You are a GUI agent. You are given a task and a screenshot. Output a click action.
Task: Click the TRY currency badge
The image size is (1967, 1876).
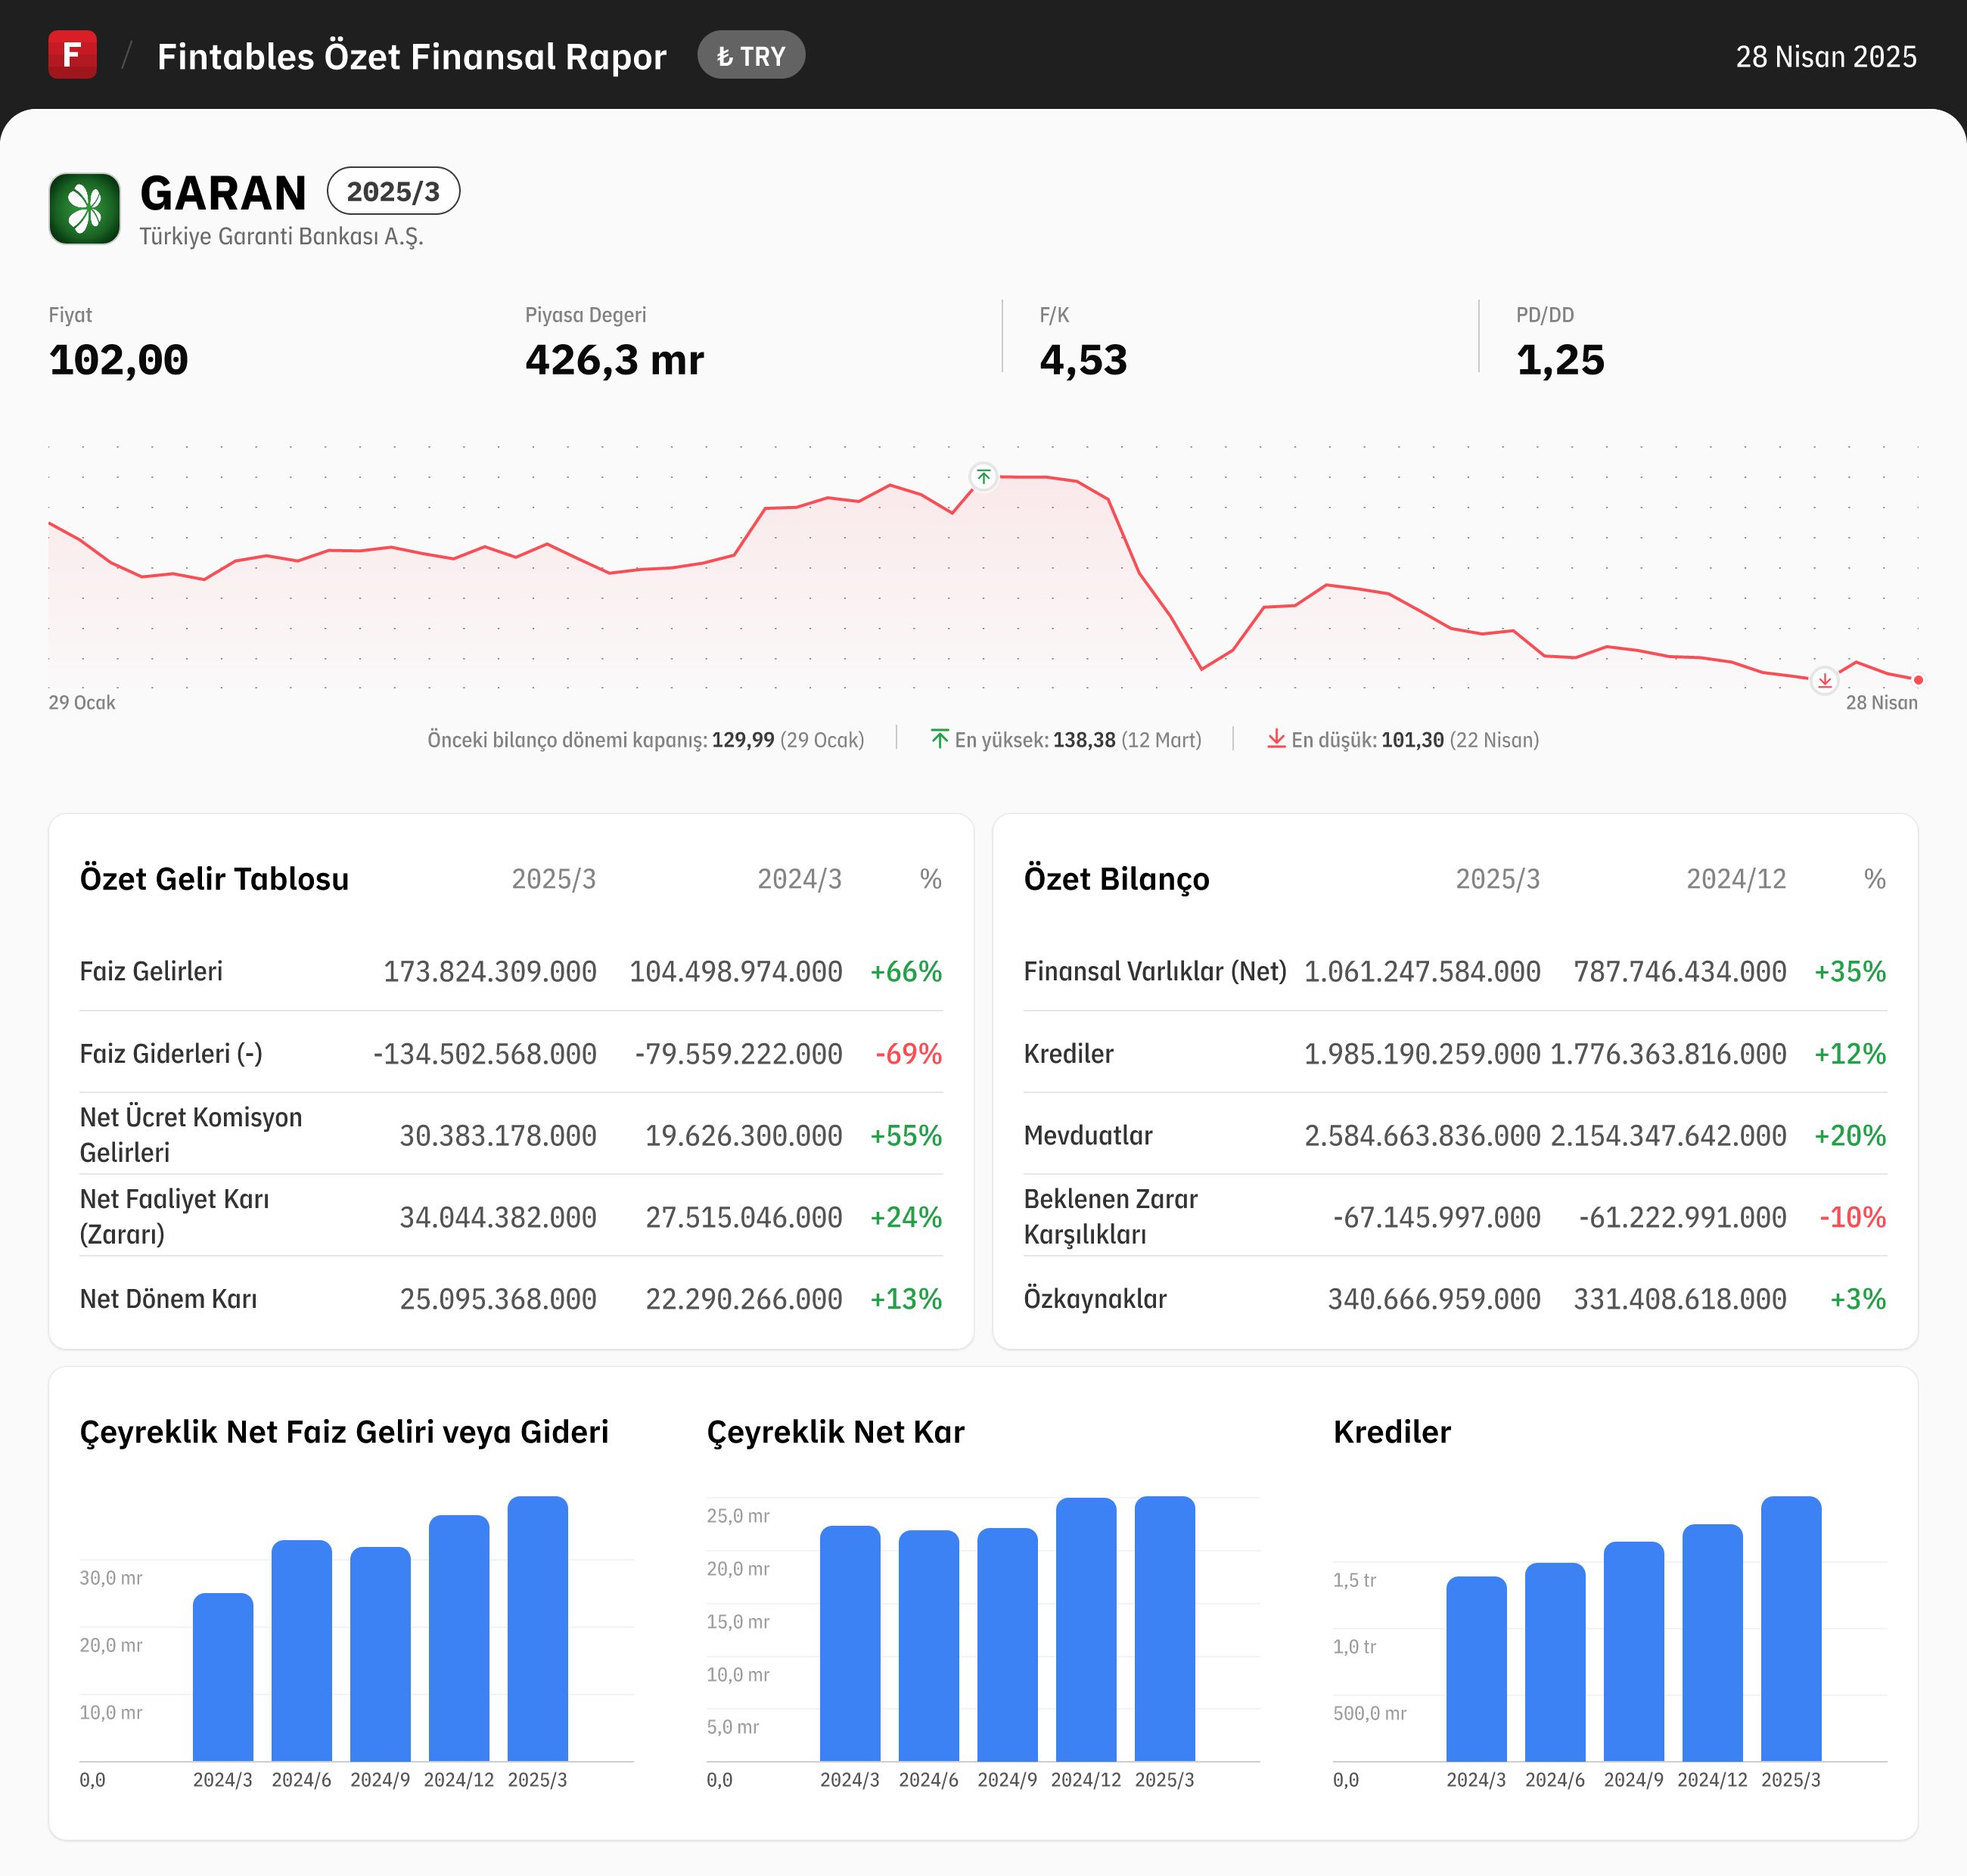[751, 56]
